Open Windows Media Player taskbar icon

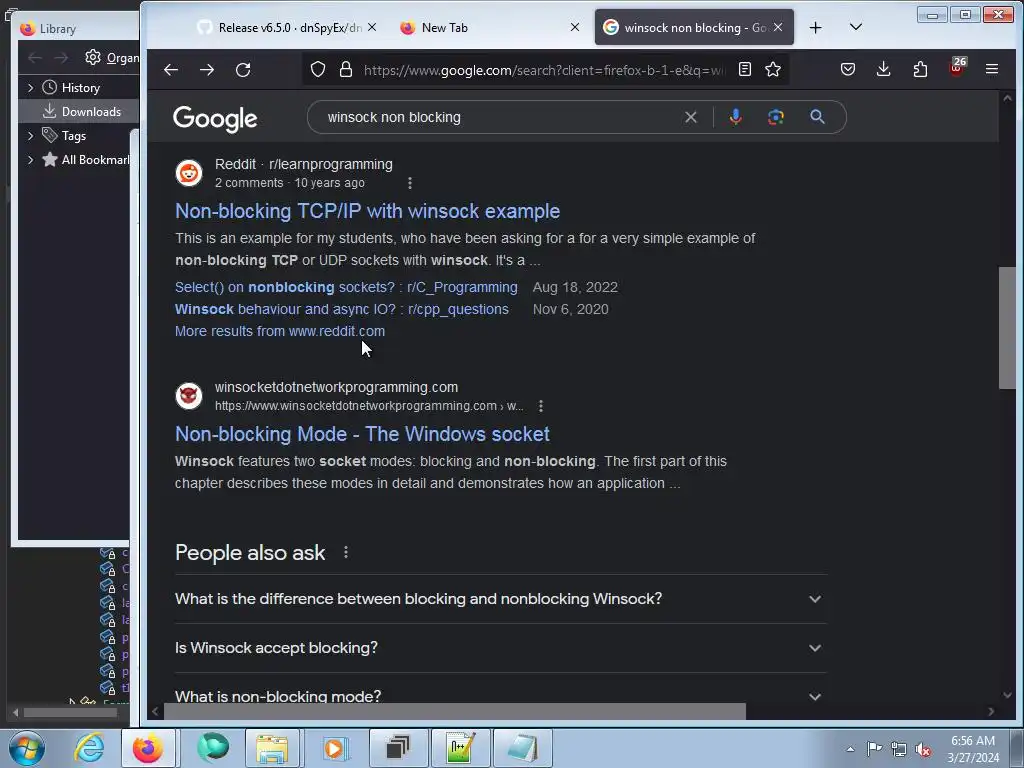pos(334,748)
